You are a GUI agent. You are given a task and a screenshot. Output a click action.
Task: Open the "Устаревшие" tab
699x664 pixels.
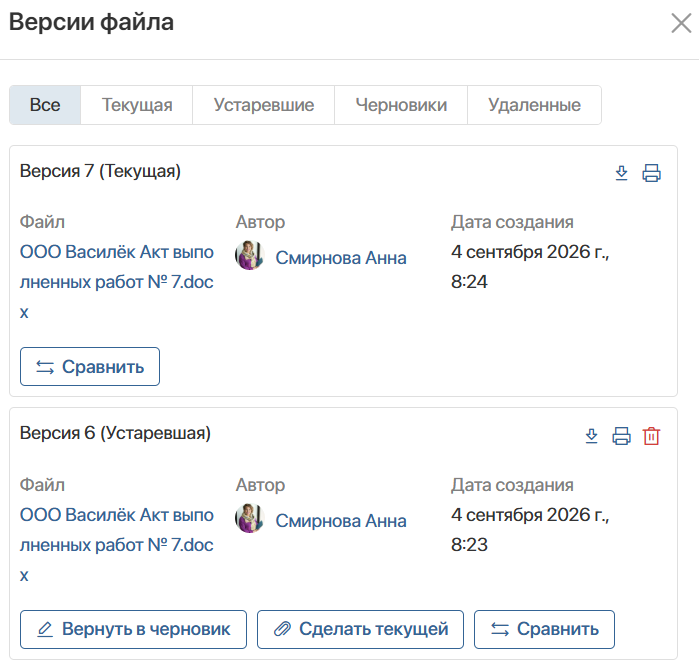coord(263,105)
